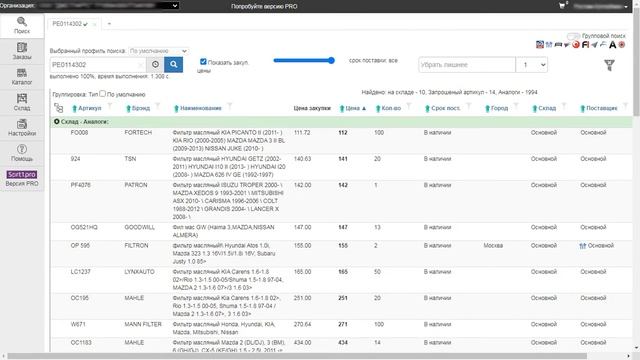Image resolution: width=640 pixels, height=360 pixels.
Task: Click Попробуйте версию PRO link
Action: [x=264, y=7]
